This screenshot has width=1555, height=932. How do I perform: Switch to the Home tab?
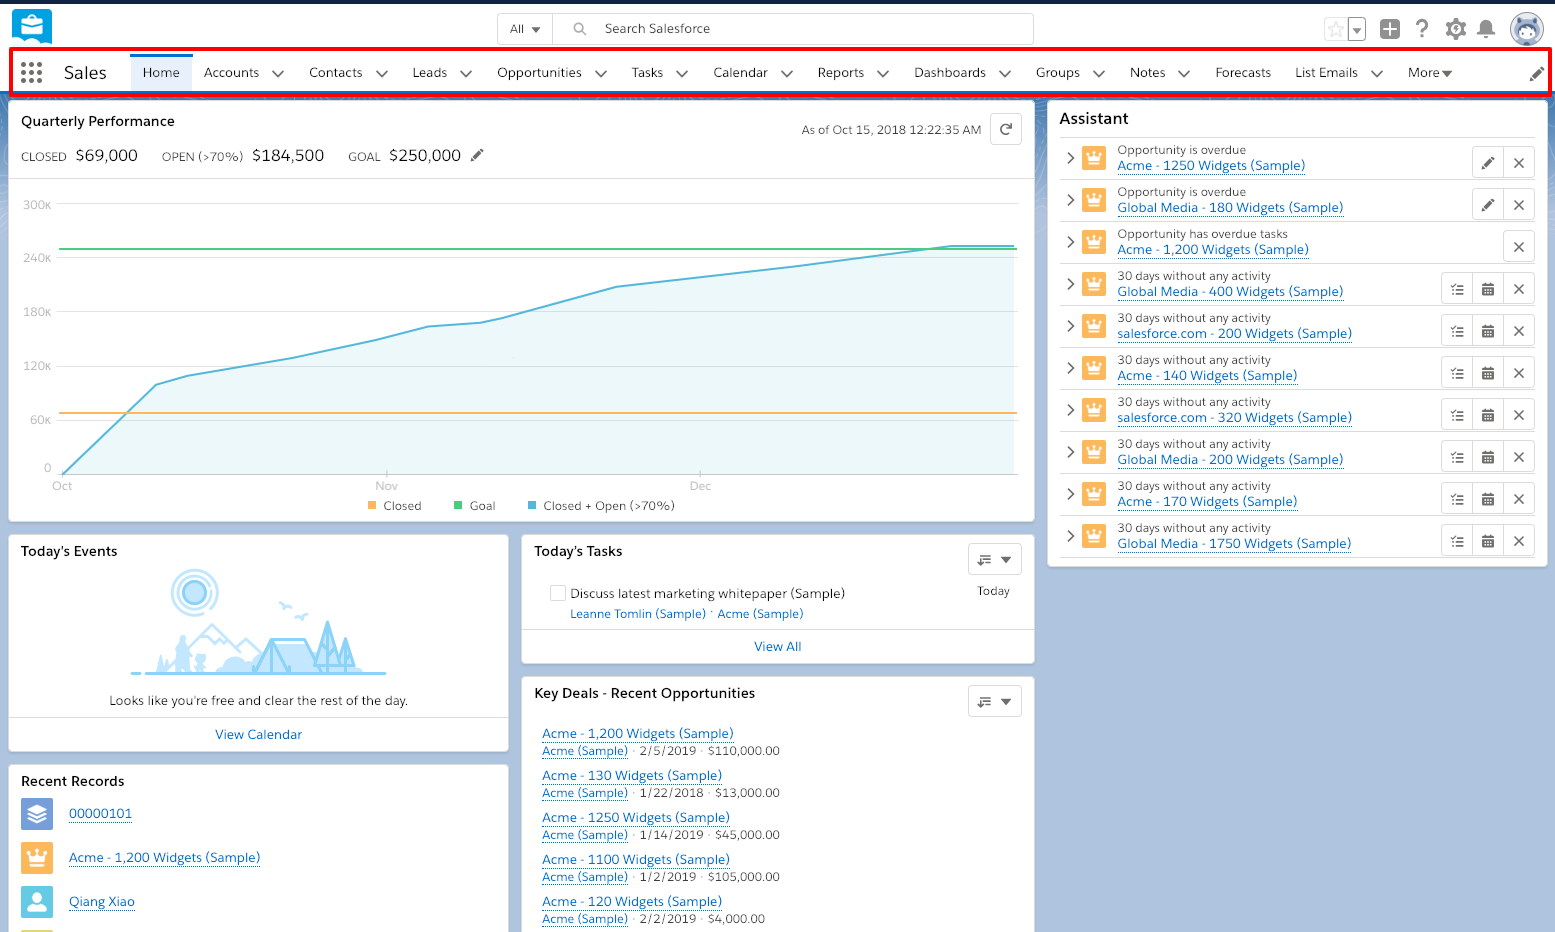161,73
